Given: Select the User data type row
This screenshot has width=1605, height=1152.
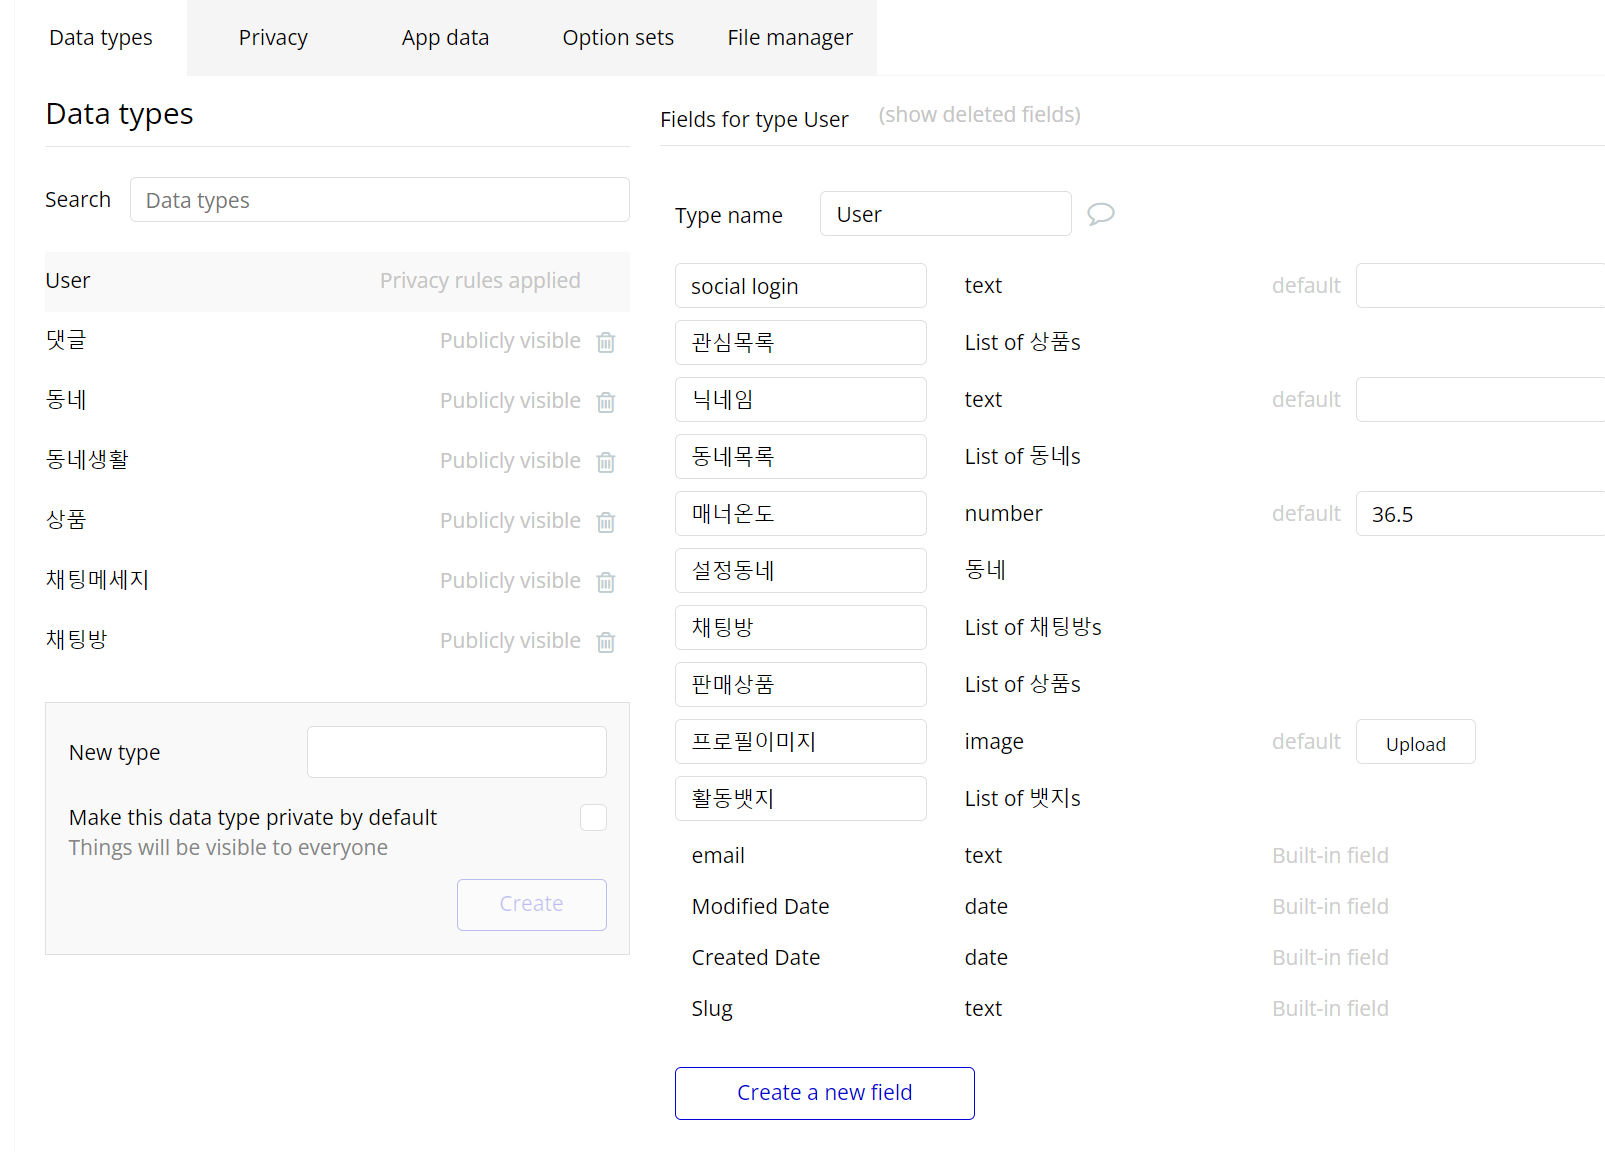Looking at the screenshot, I should click(337, 281).
